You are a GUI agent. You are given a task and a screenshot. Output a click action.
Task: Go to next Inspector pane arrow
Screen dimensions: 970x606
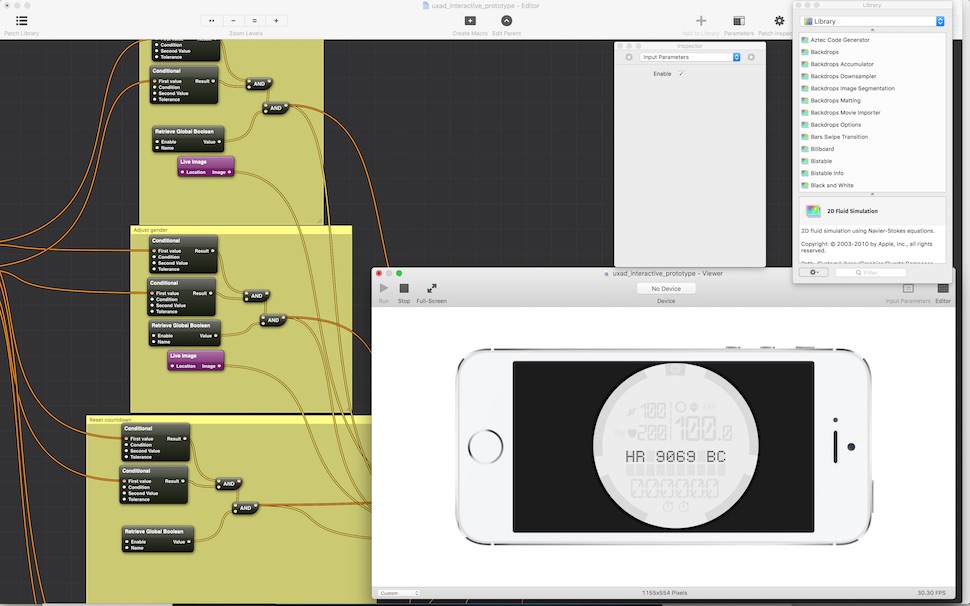pos(751,57)
